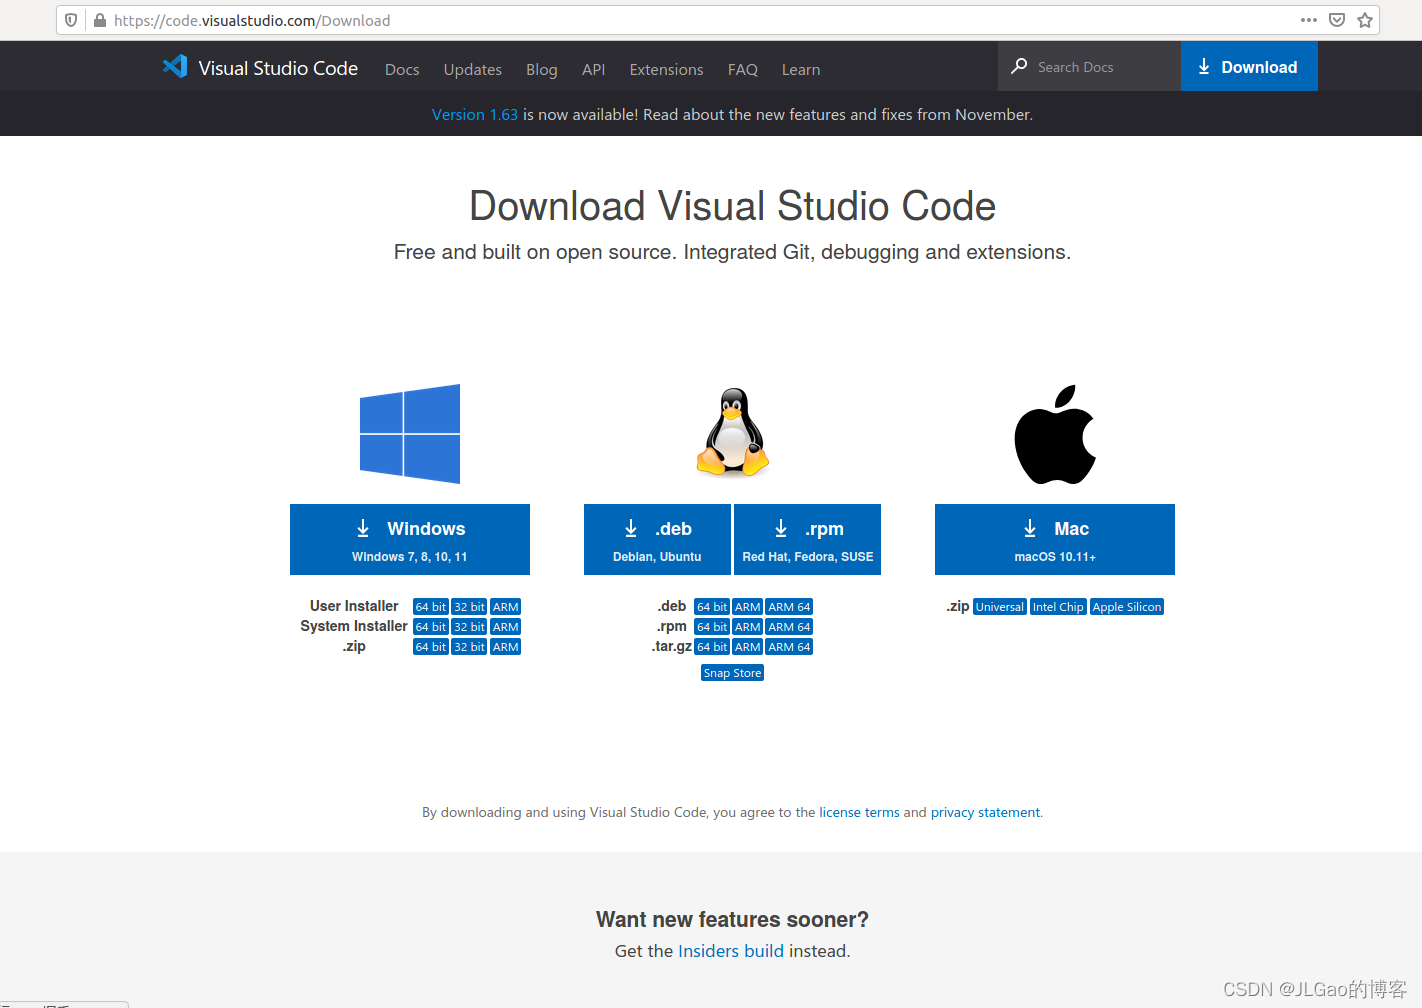Click the Snap Store badge

pyautogui.click(x=732, y=673)
